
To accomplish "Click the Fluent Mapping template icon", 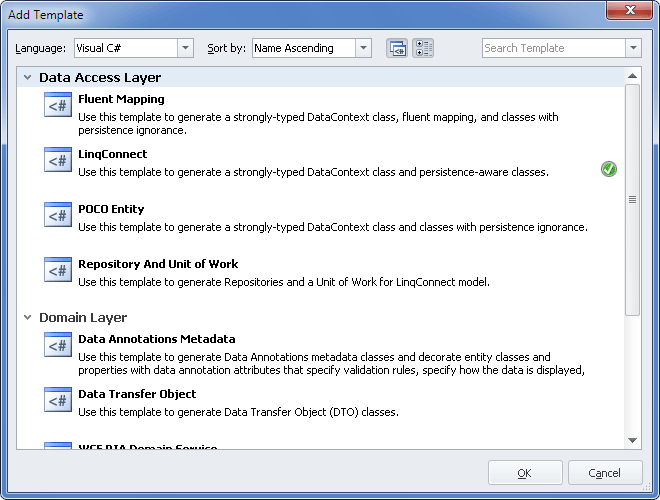I will tap(58, 104).
